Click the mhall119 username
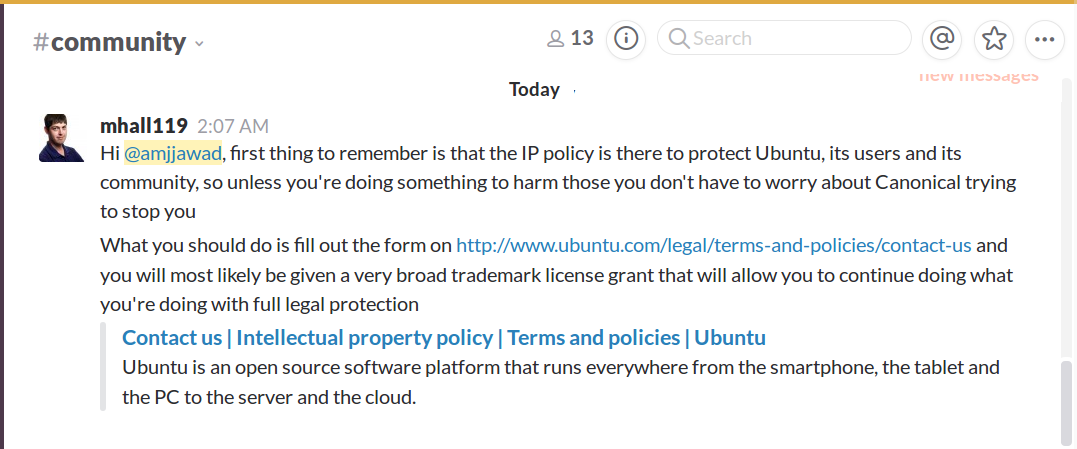 [144, 126]
